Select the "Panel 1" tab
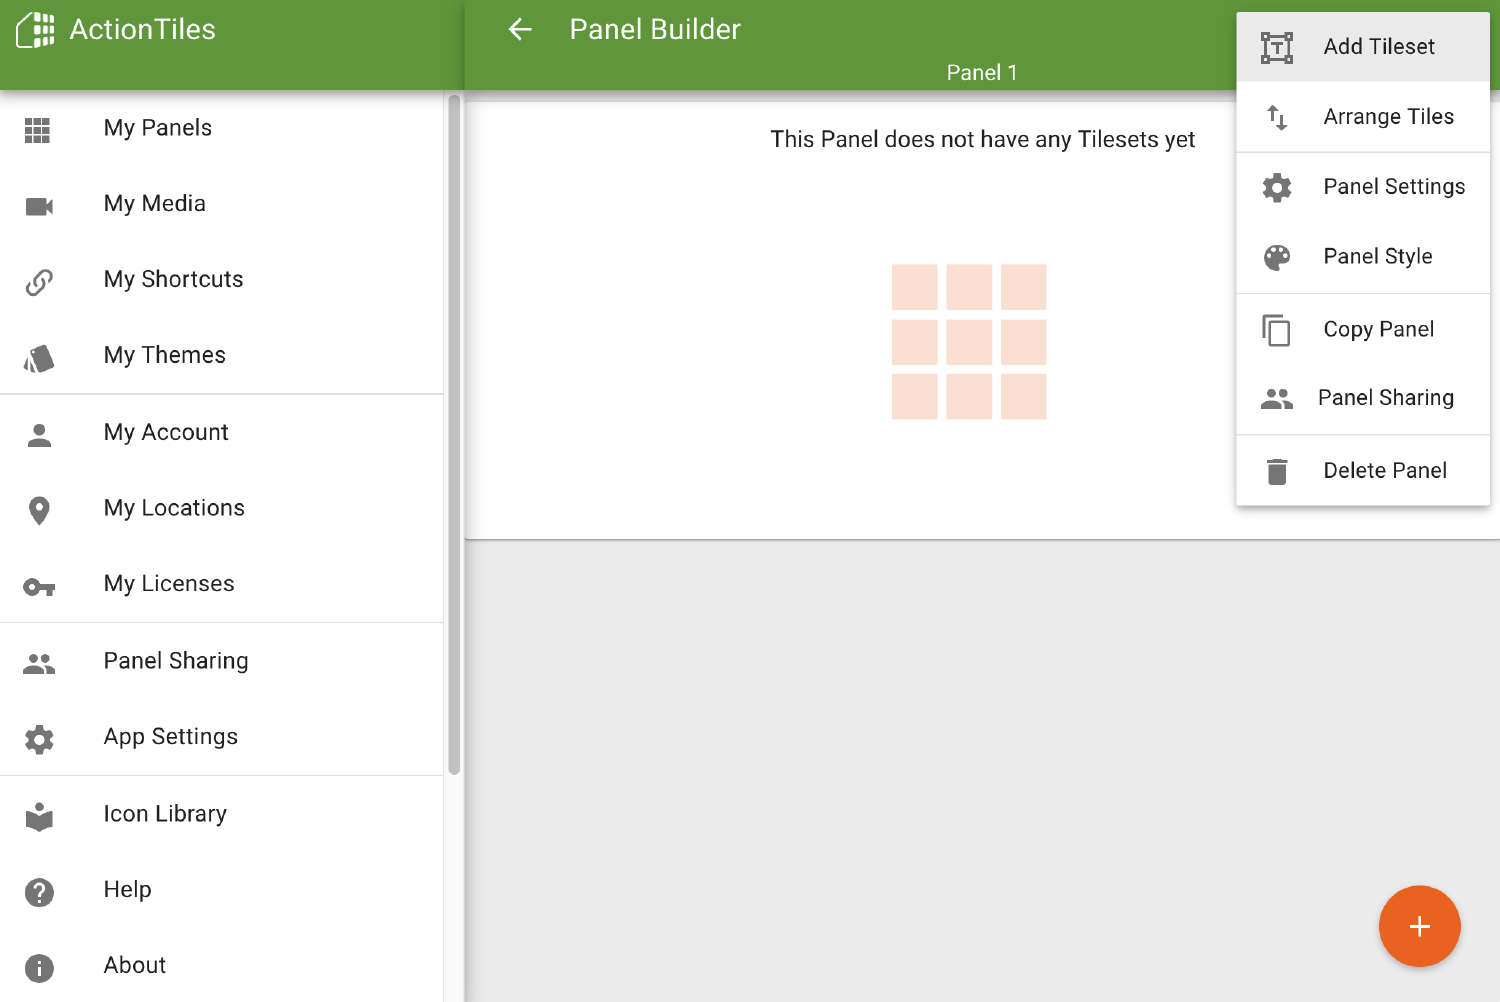 coord(982,72)
